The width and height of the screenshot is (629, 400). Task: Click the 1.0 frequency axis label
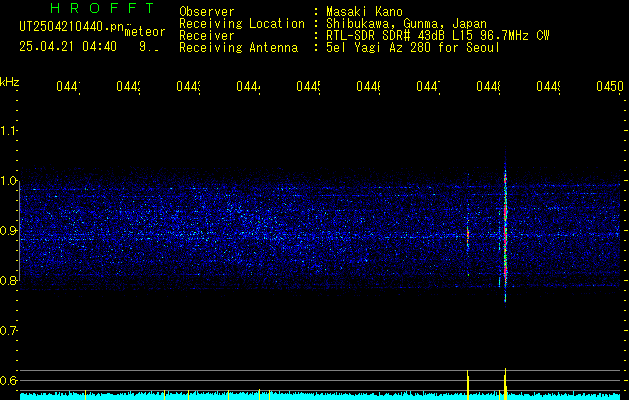8,181
